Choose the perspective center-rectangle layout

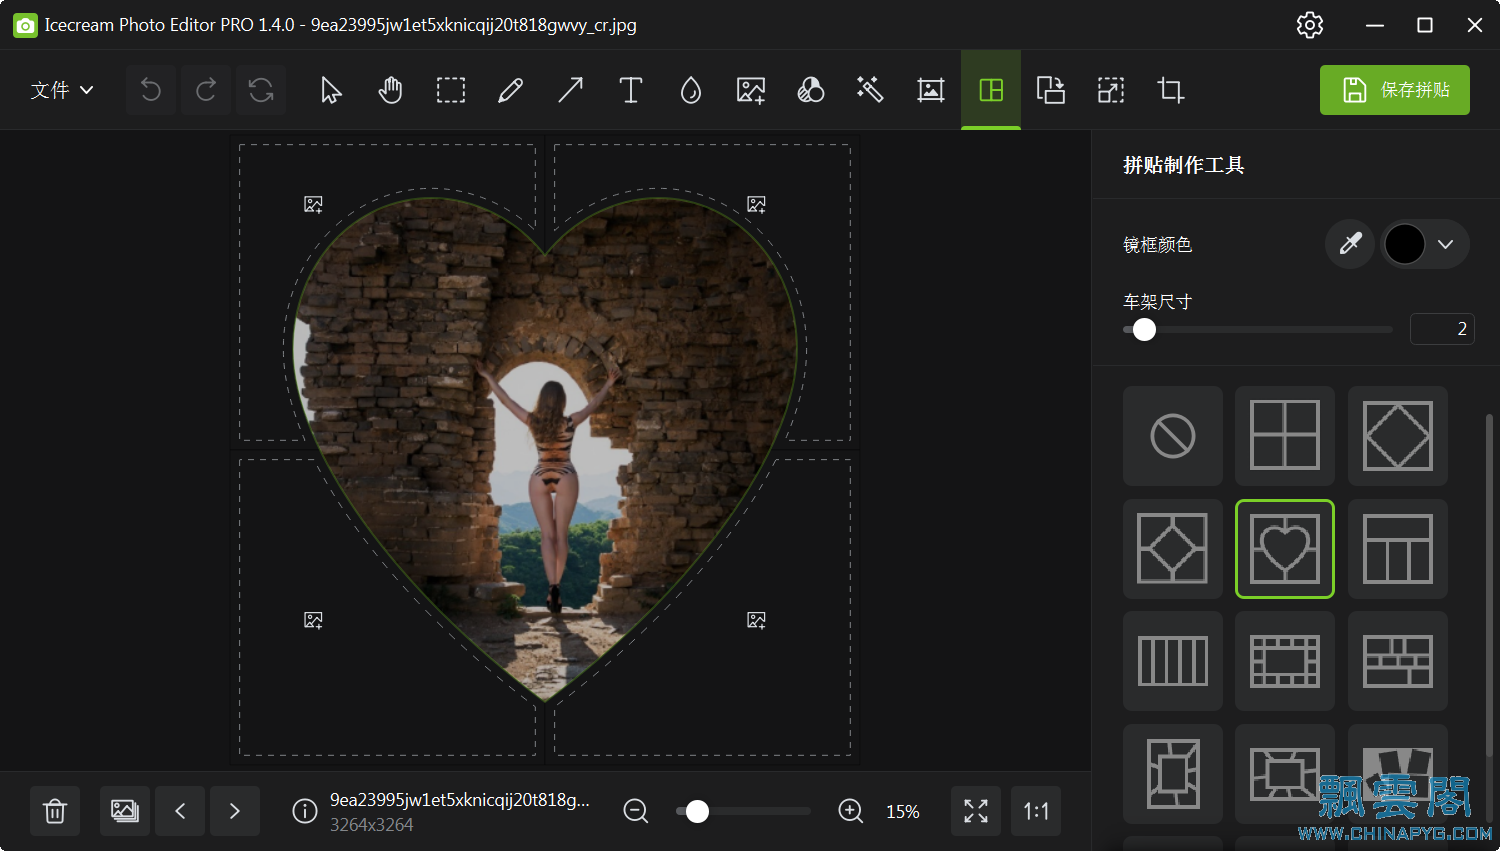click(1285, 774)
